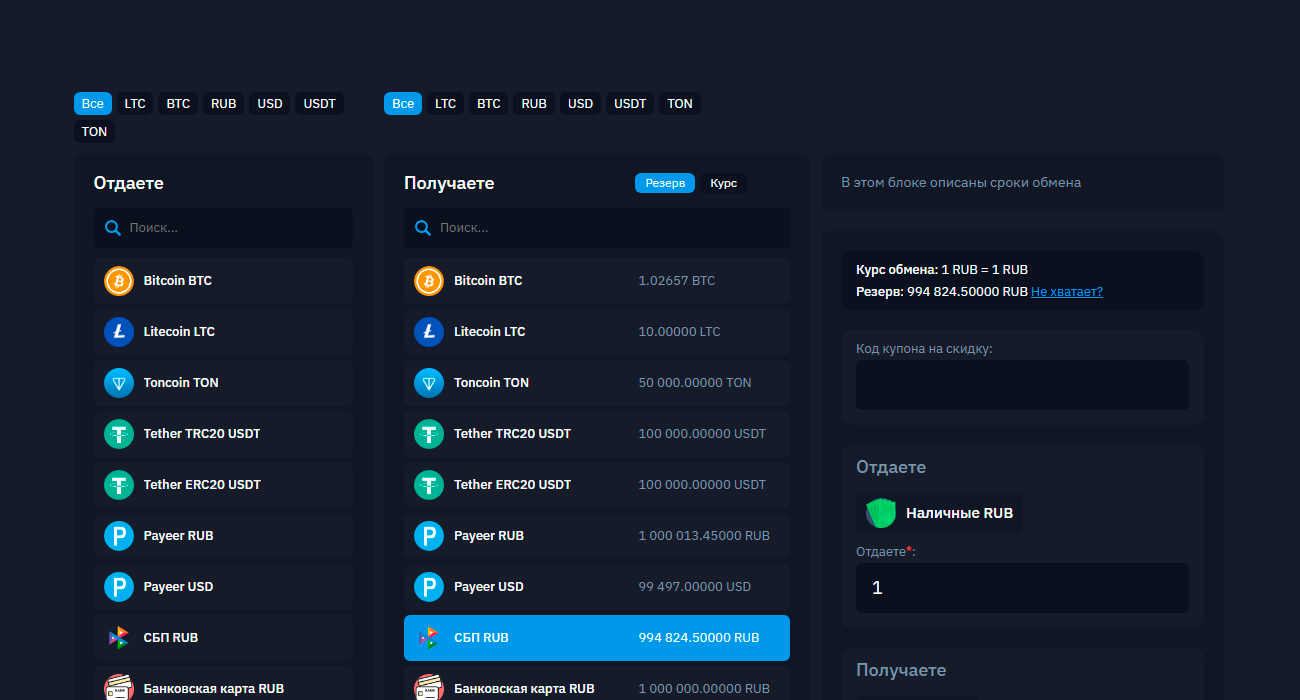
Task: Filter Отдаете currencies by USD
Action: [x=270, y=104]
